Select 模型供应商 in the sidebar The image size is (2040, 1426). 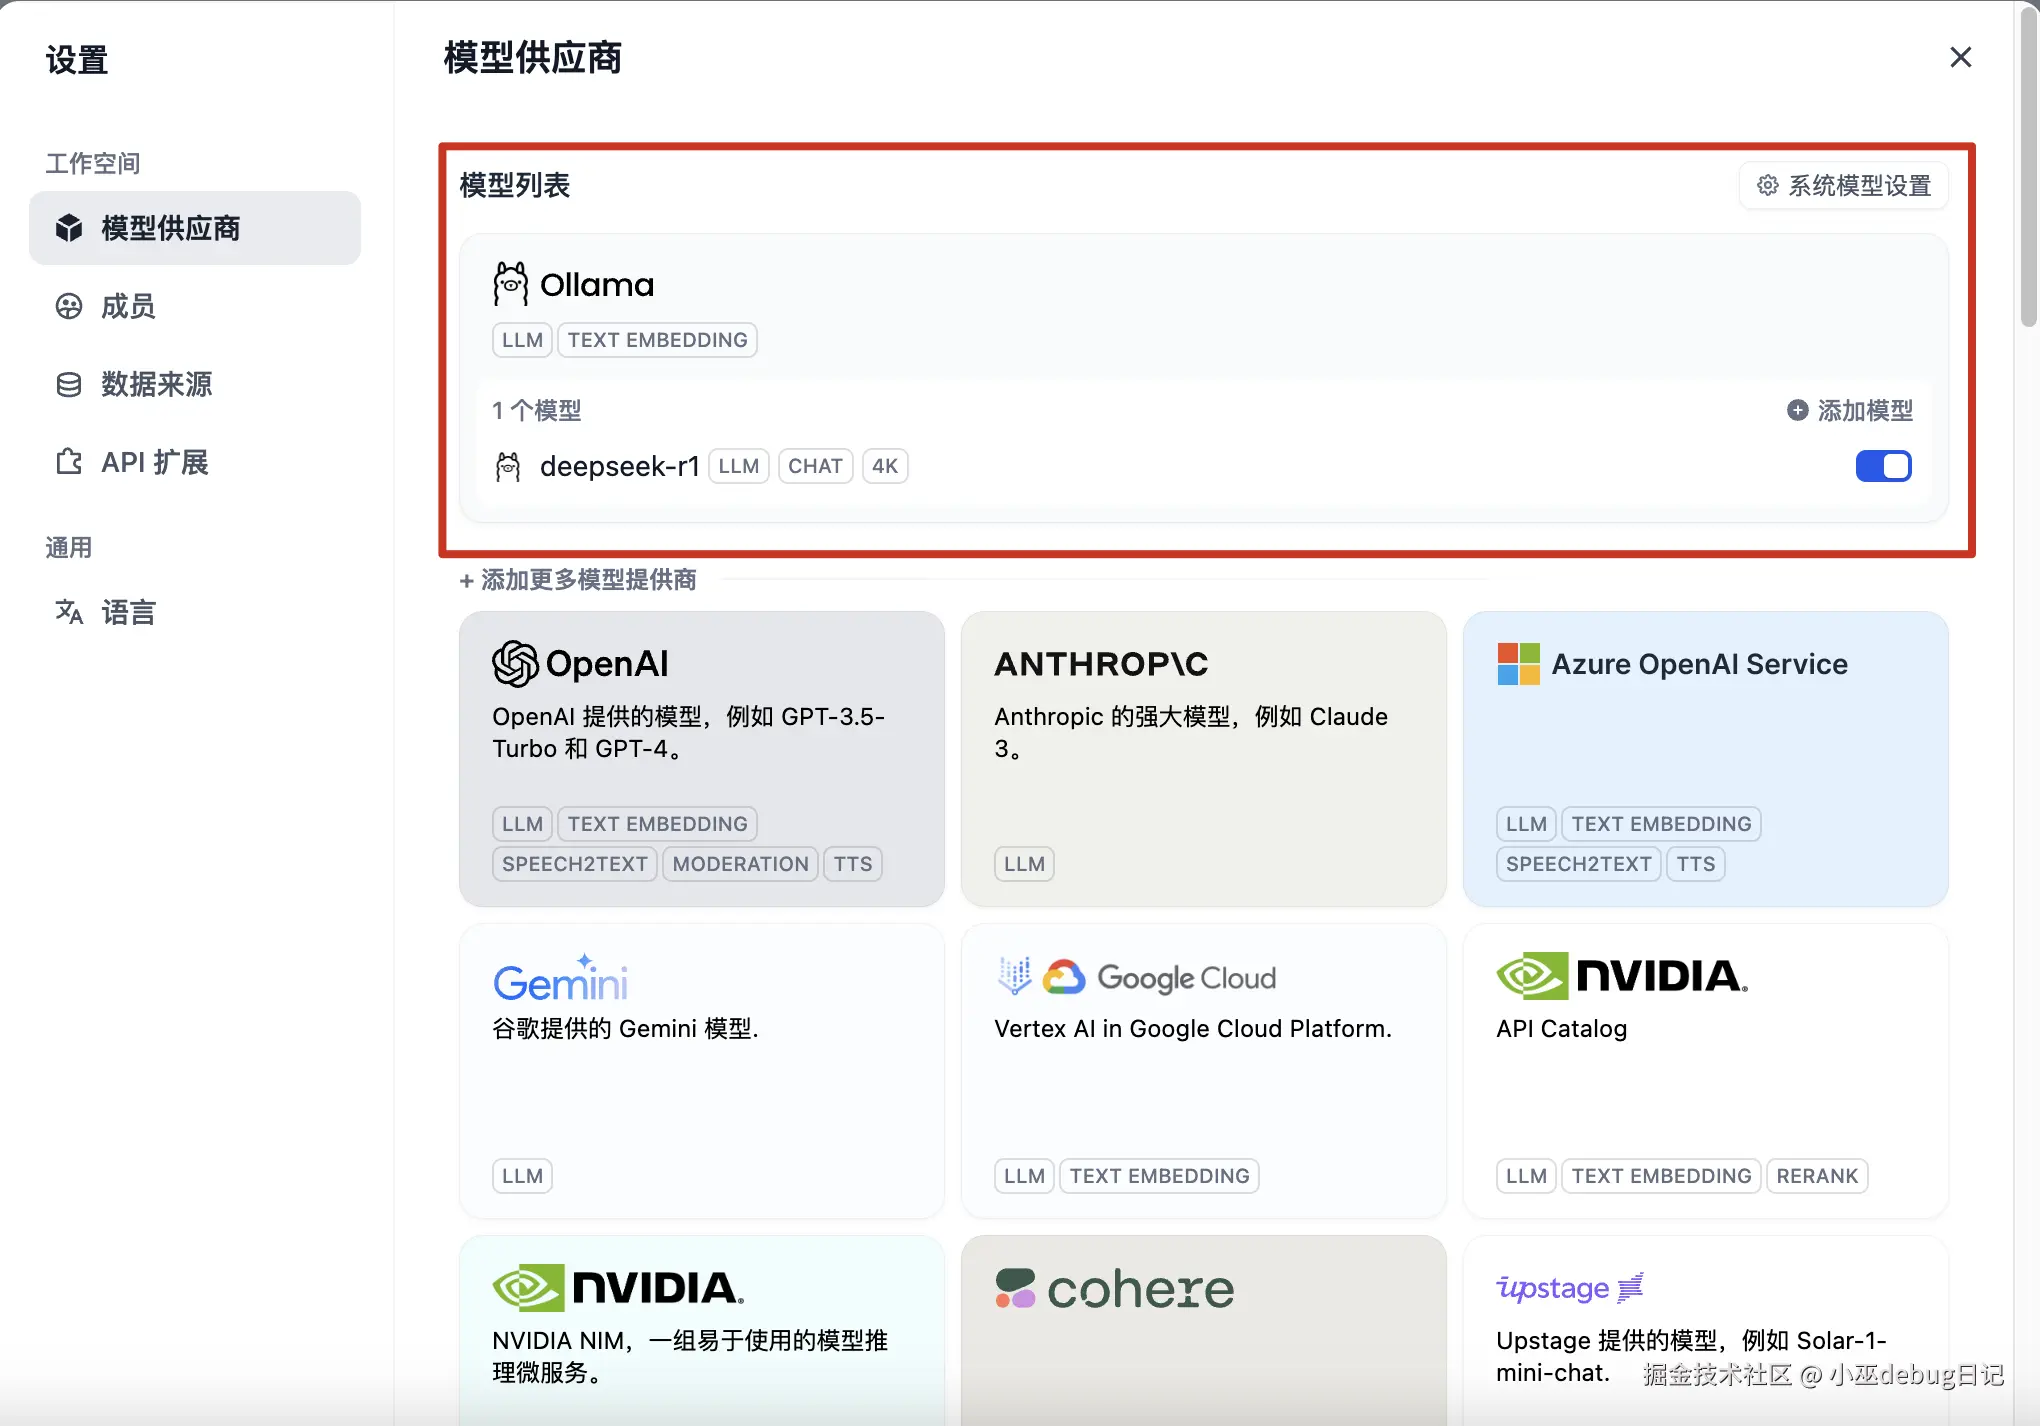(168, 228)
